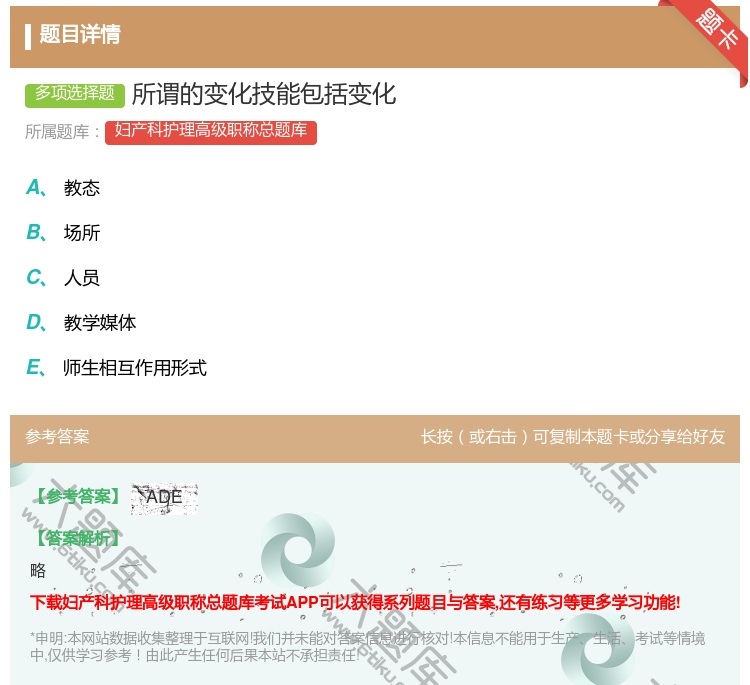Choose option A 教态

click(x=63, y=188)
